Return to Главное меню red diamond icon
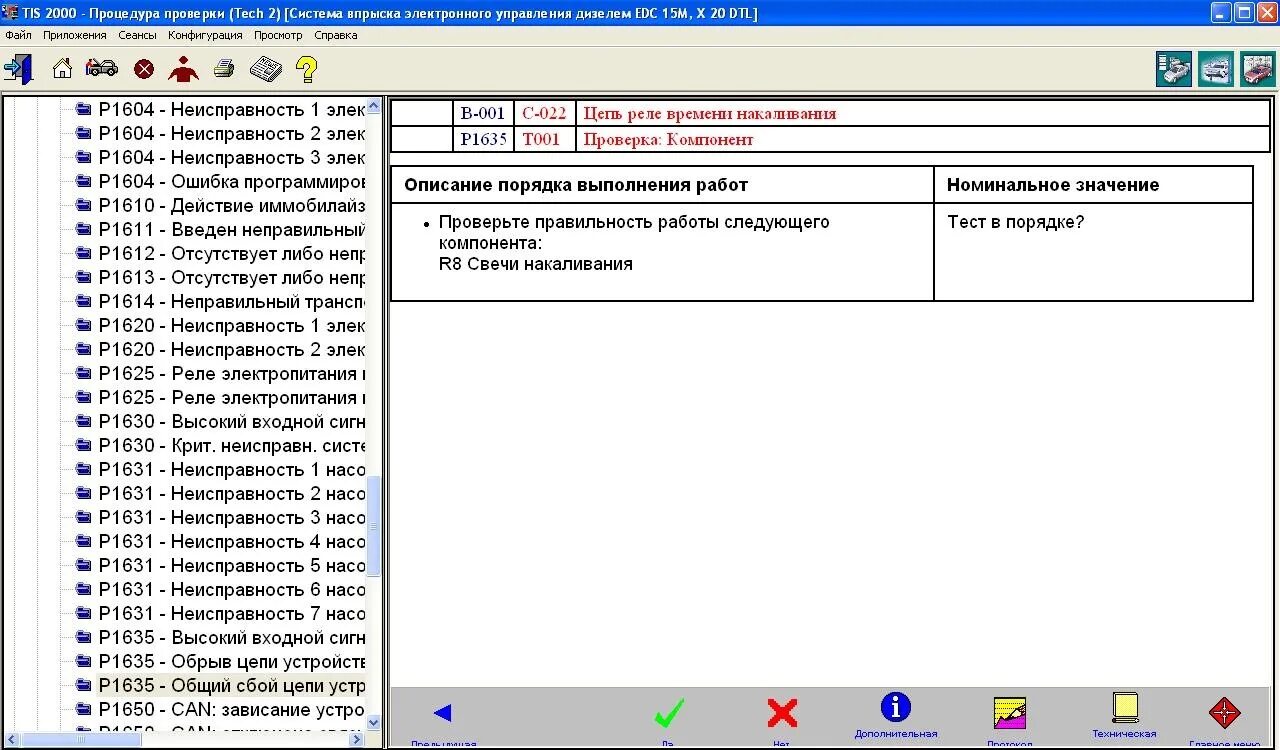 [1224, 713]
